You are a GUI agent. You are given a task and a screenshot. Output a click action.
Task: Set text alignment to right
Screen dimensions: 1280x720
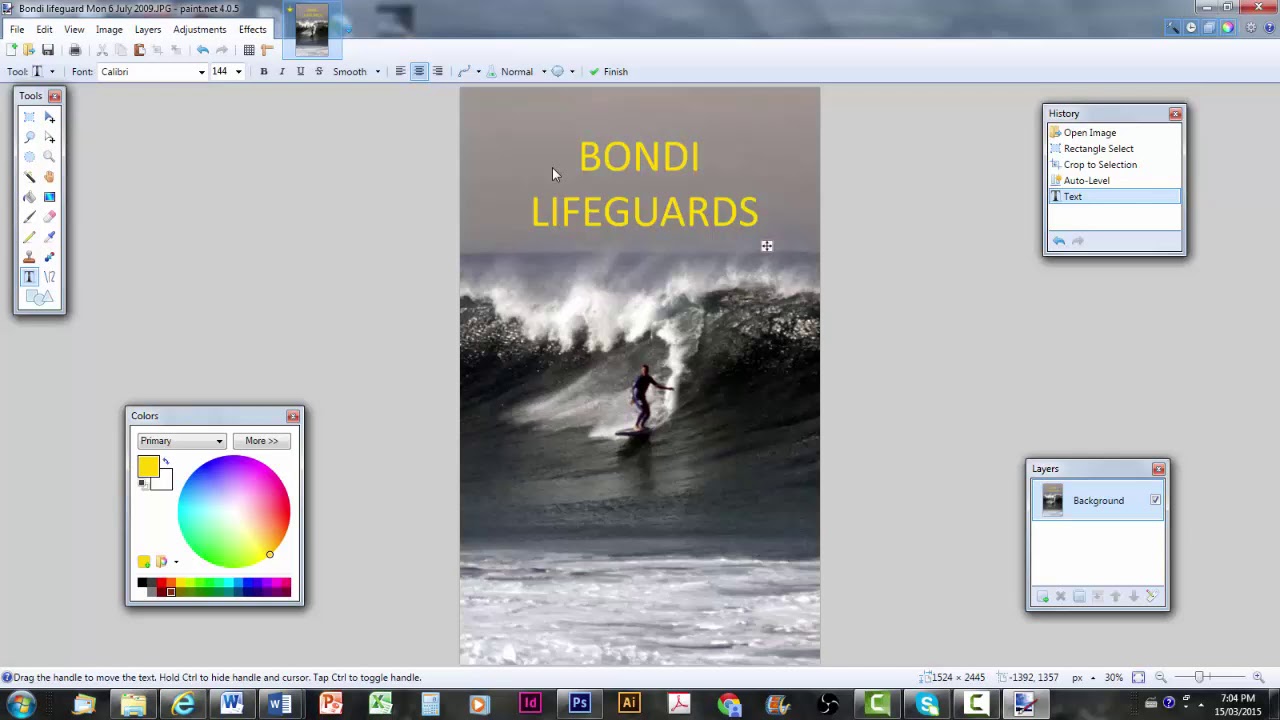[x=437, y=72]
